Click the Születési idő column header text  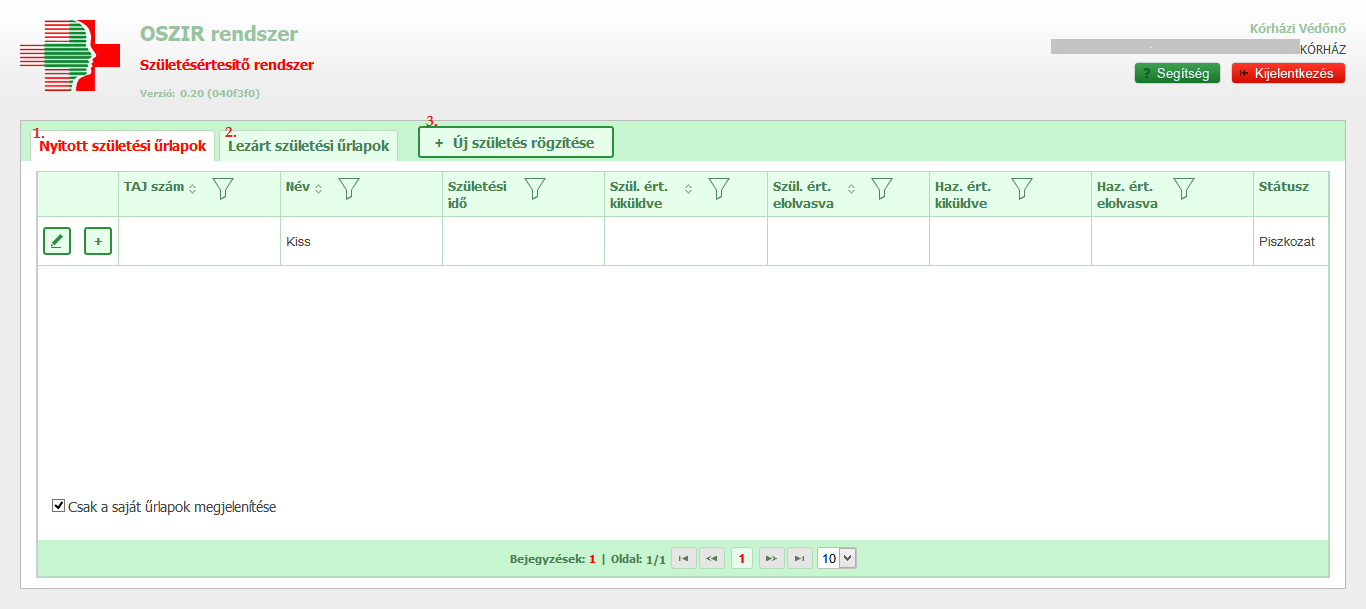[x=477, y=194]
